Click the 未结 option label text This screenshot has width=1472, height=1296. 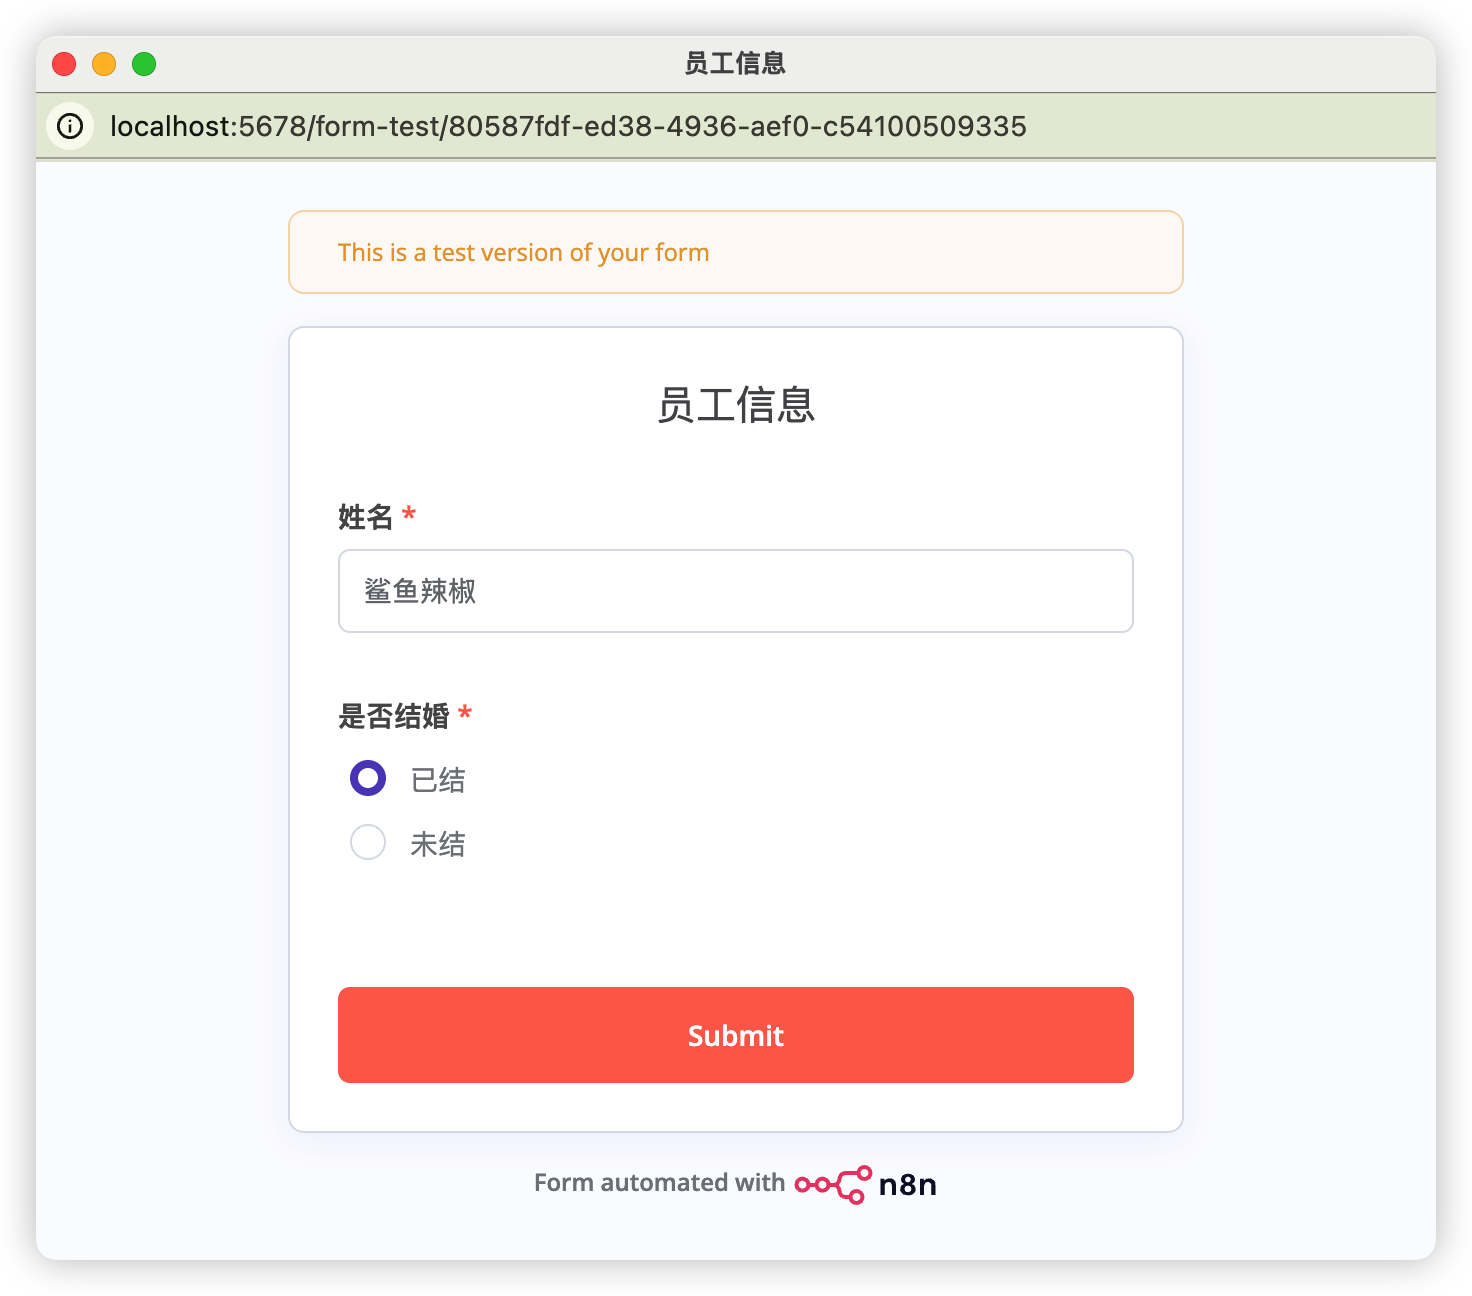click(x=438, y=844)
